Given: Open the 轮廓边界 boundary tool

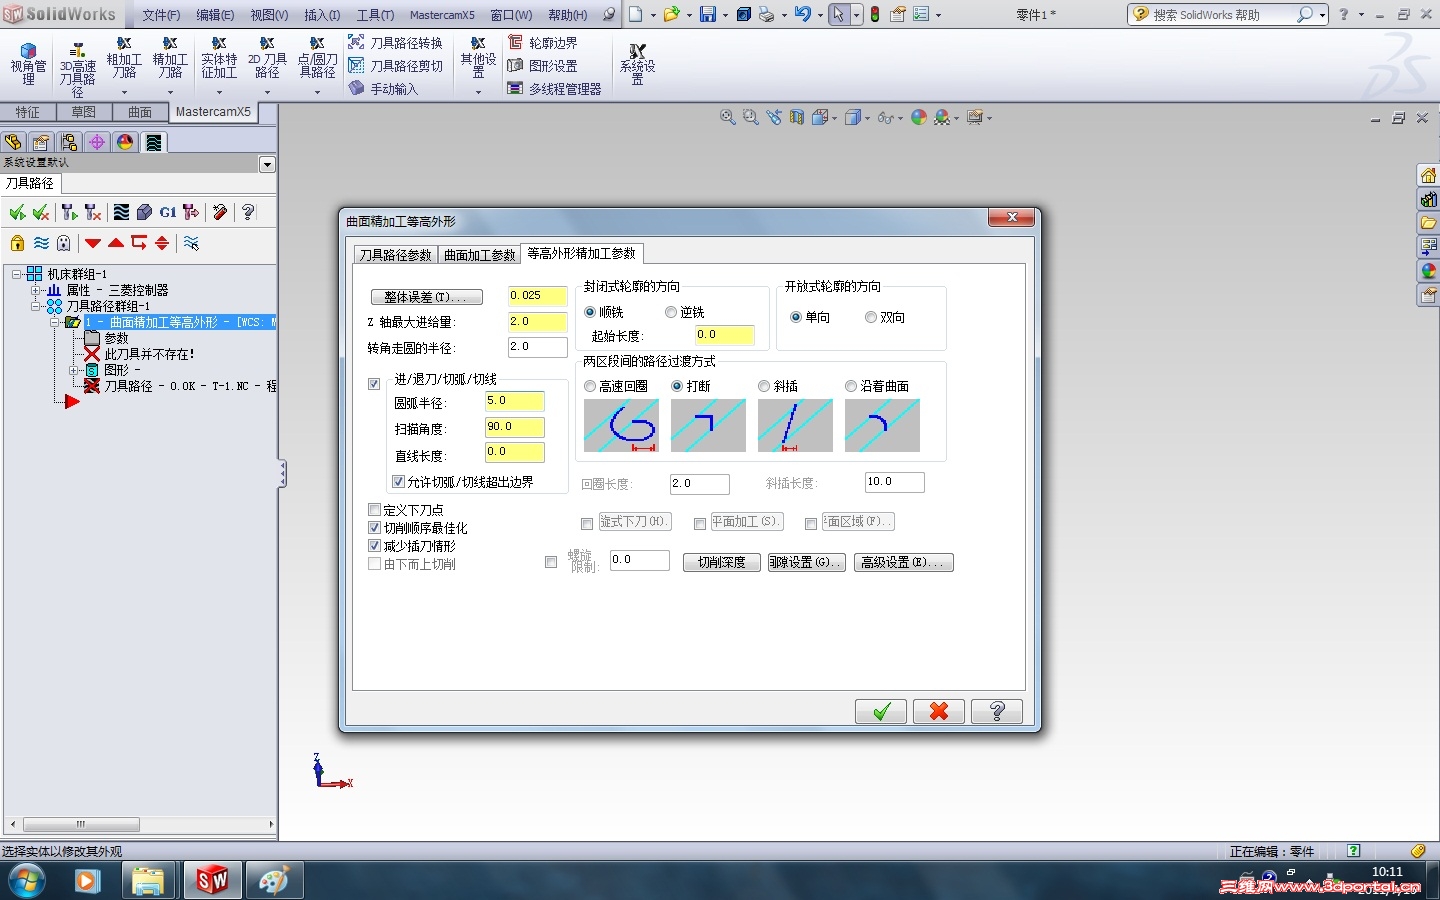Looking at the screenshot, I should 543,43.
